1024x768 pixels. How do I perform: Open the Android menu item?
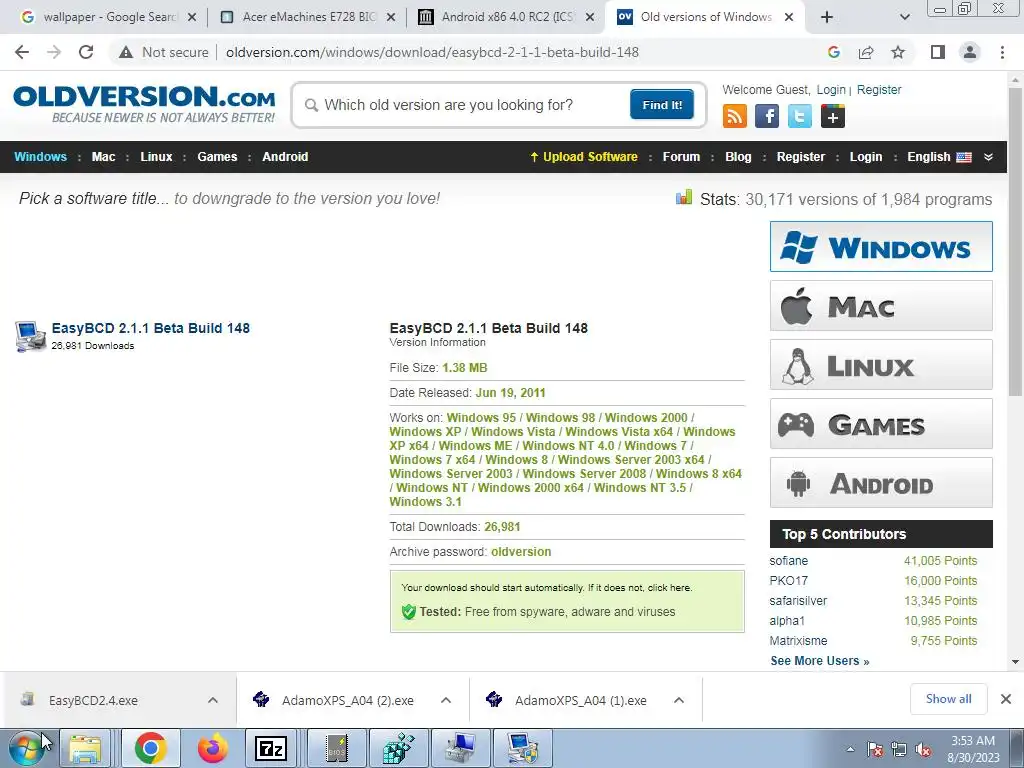tap(285, 157)
